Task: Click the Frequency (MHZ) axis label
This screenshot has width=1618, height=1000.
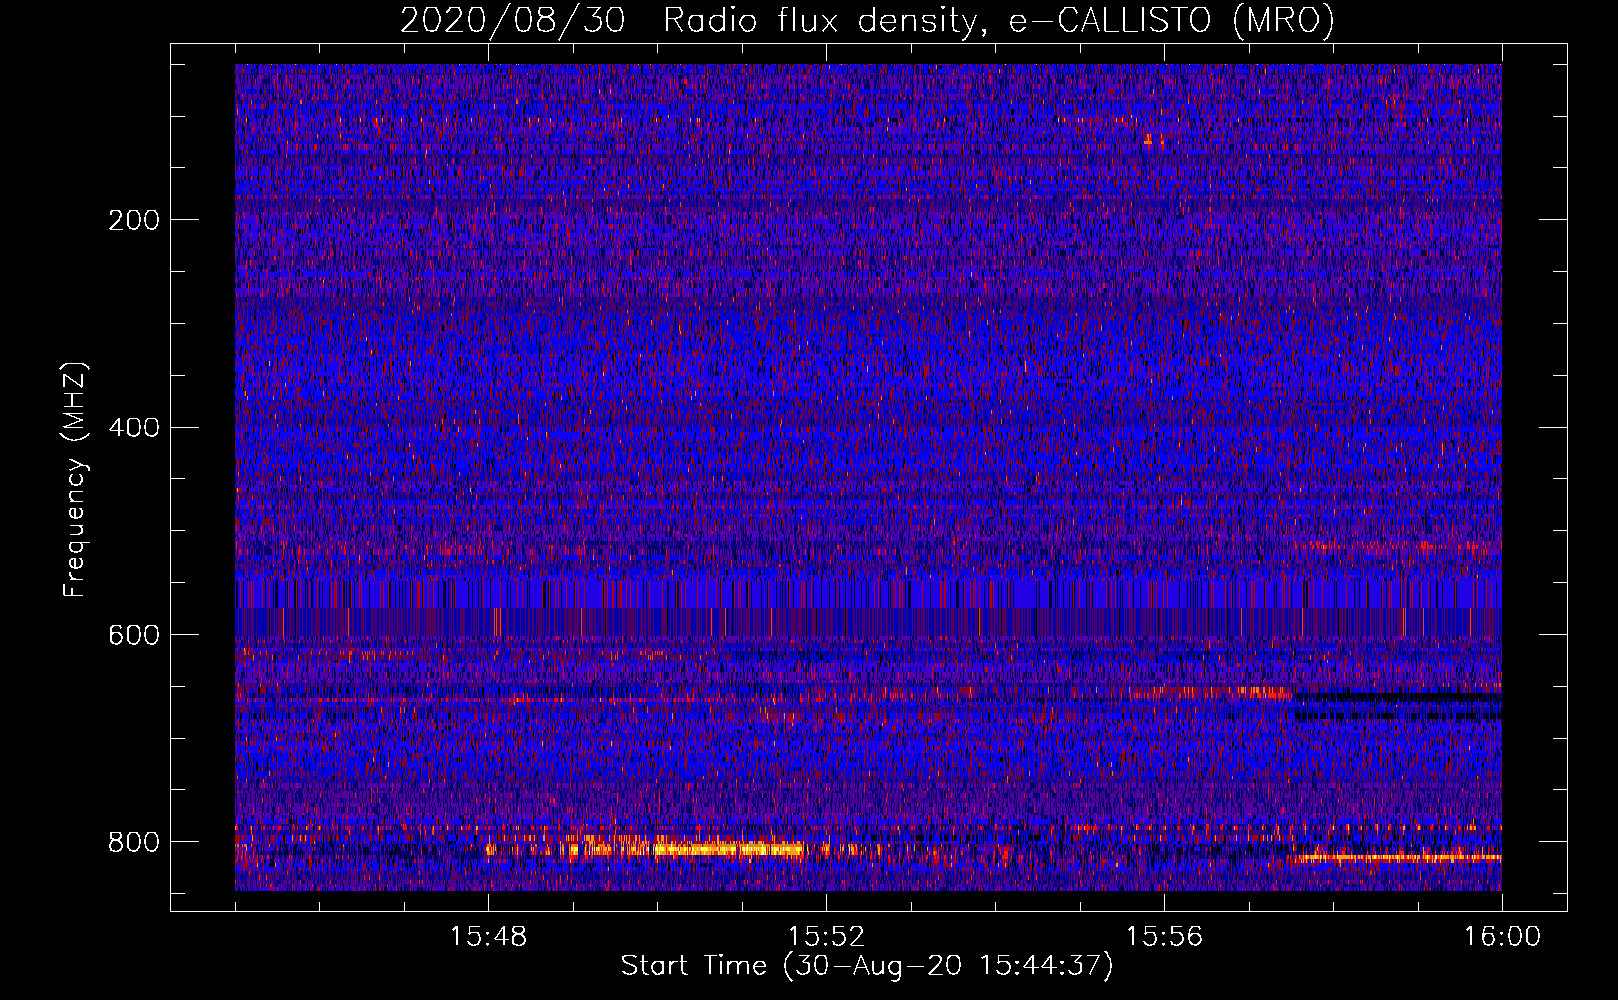Action: coord(74,479)
